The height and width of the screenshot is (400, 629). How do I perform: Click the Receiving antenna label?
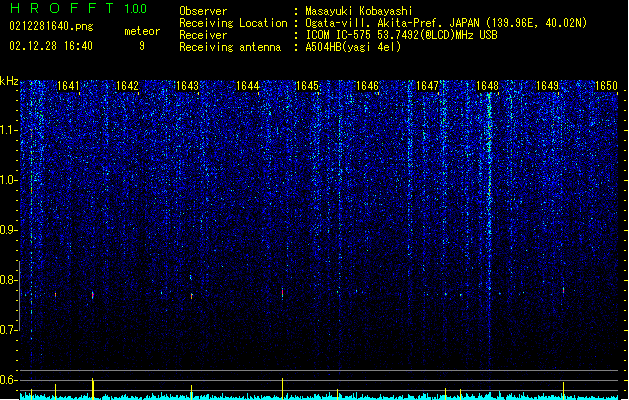(230, 47)
